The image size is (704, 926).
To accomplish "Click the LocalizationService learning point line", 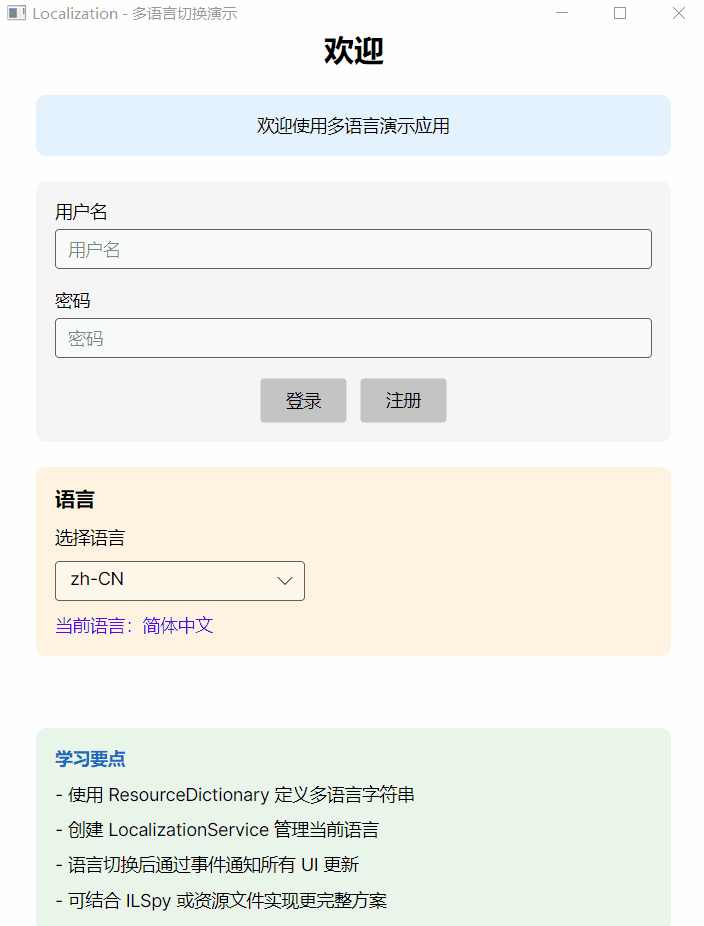I will click(x=217, y=830).
